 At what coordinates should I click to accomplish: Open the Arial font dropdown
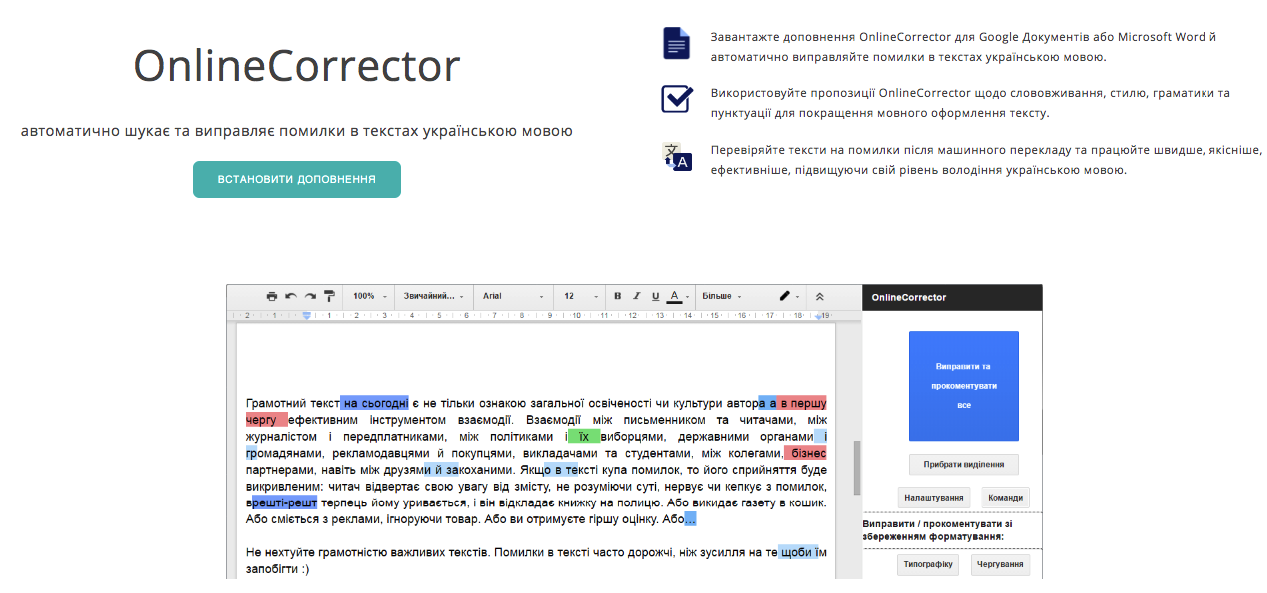[513, 296]
